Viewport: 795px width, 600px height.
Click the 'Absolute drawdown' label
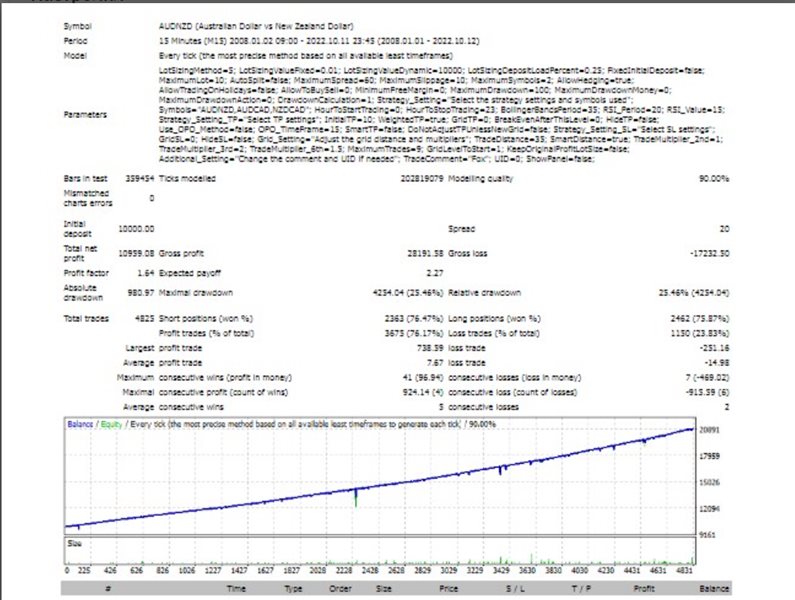(x=83, y=293)
